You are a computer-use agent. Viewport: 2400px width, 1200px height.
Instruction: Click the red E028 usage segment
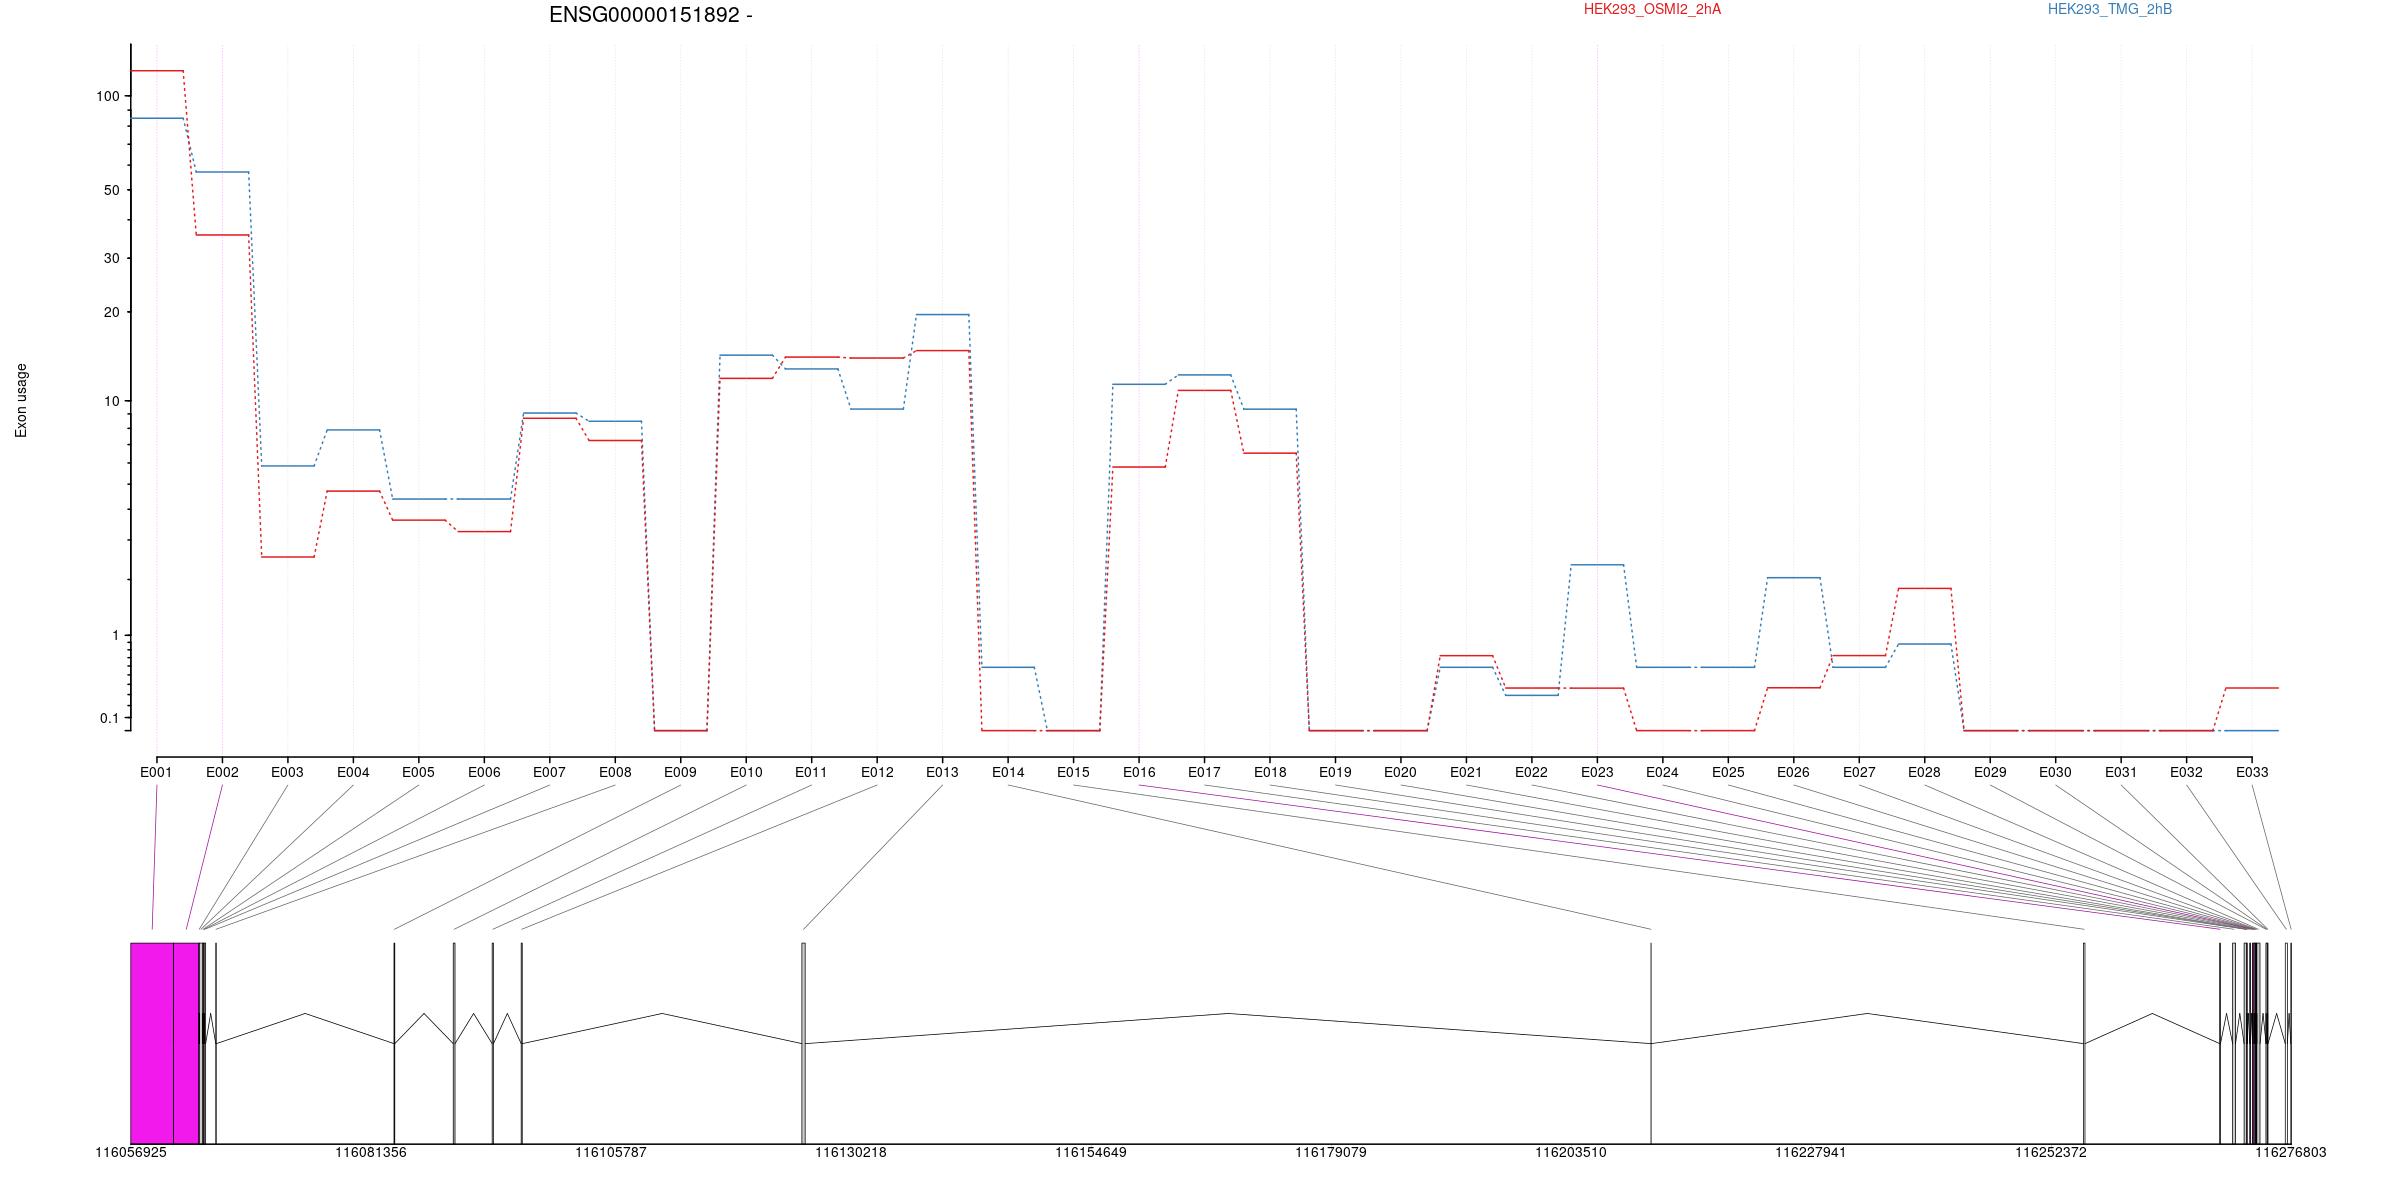[x=1925, y=589]
